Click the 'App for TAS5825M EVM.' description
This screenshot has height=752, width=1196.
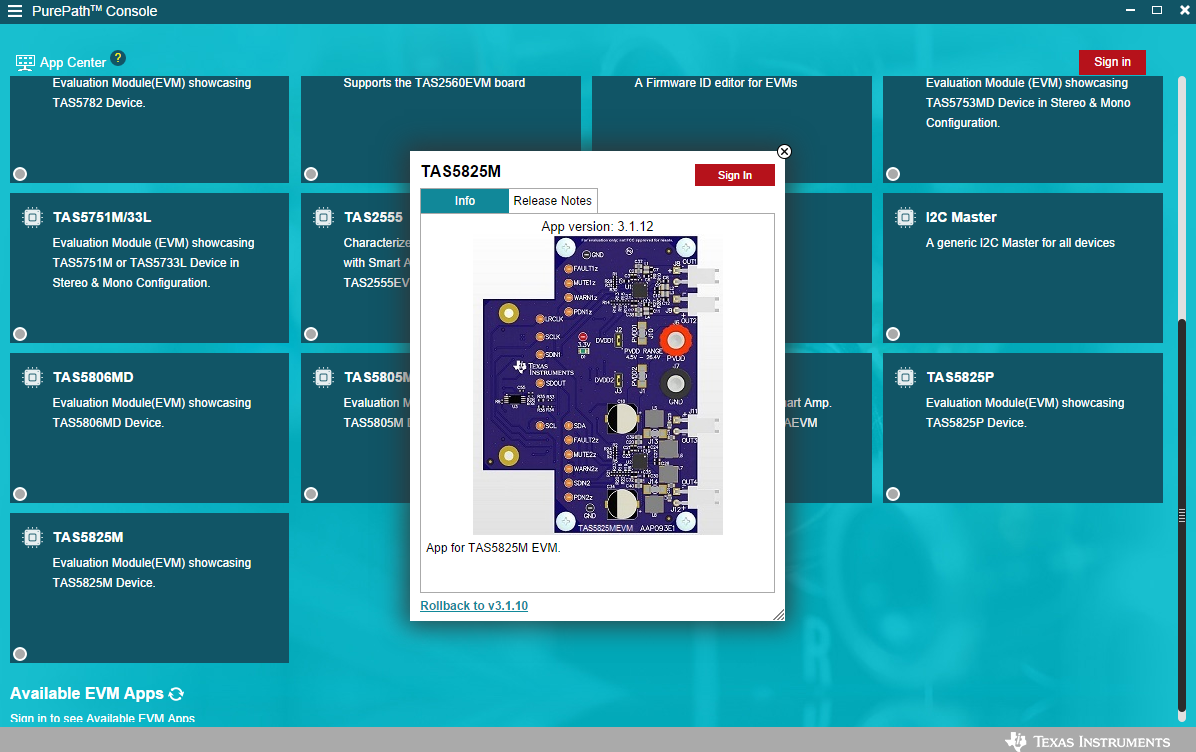pyautogui.click(x=493, y=548)
